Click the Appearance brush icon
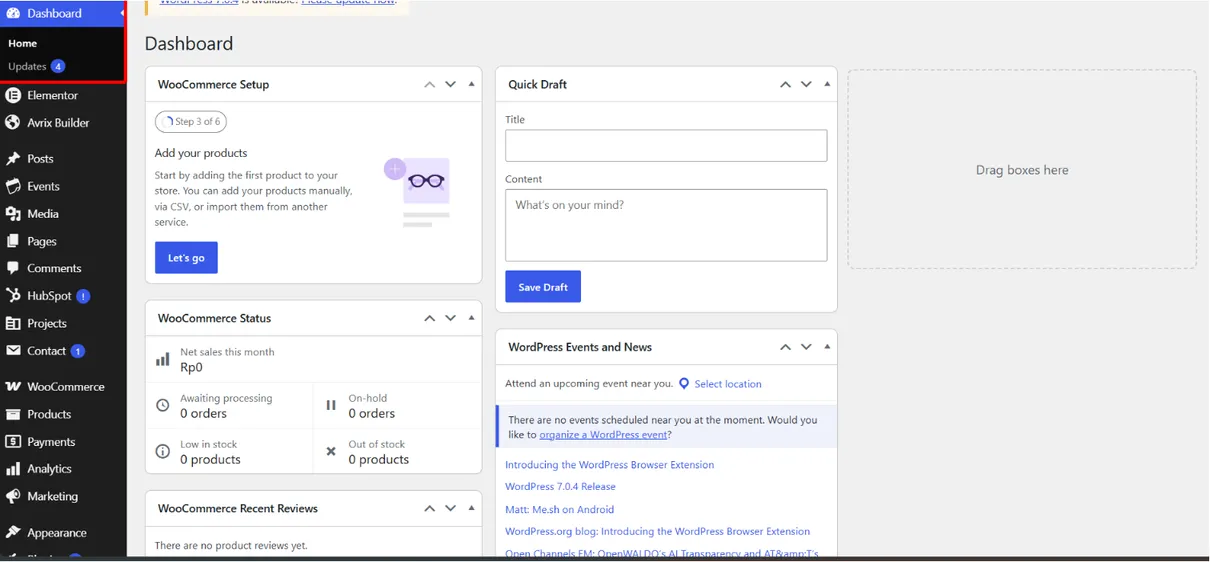 coord(13,532)
